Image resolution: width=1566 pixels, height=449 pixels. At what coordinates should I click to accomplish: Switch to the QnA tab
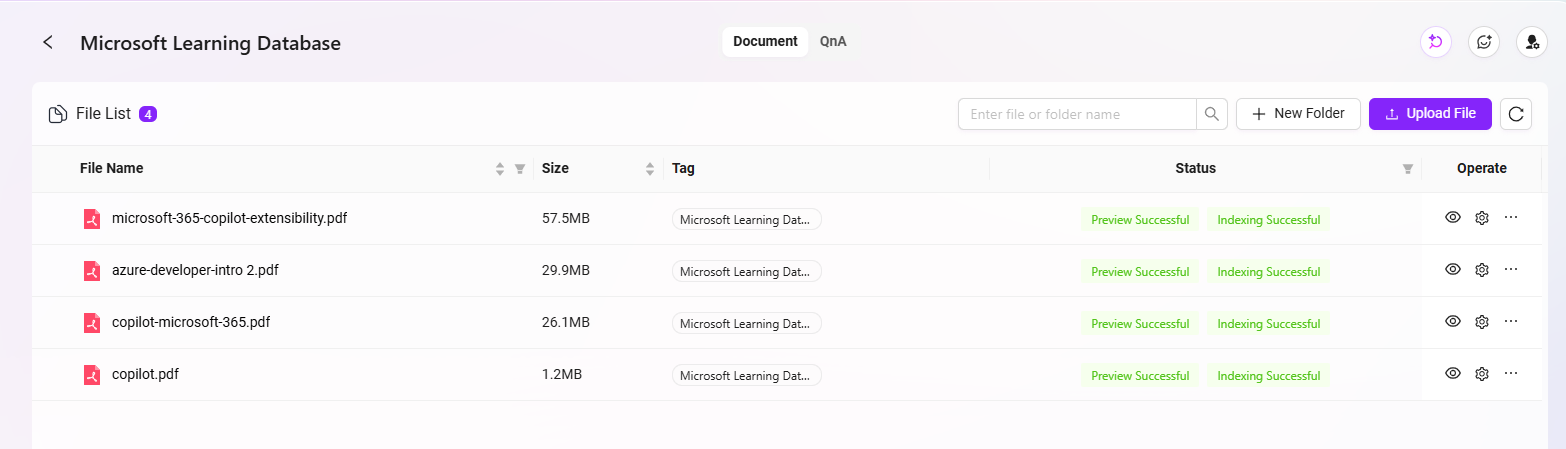[x=834, y=41]
